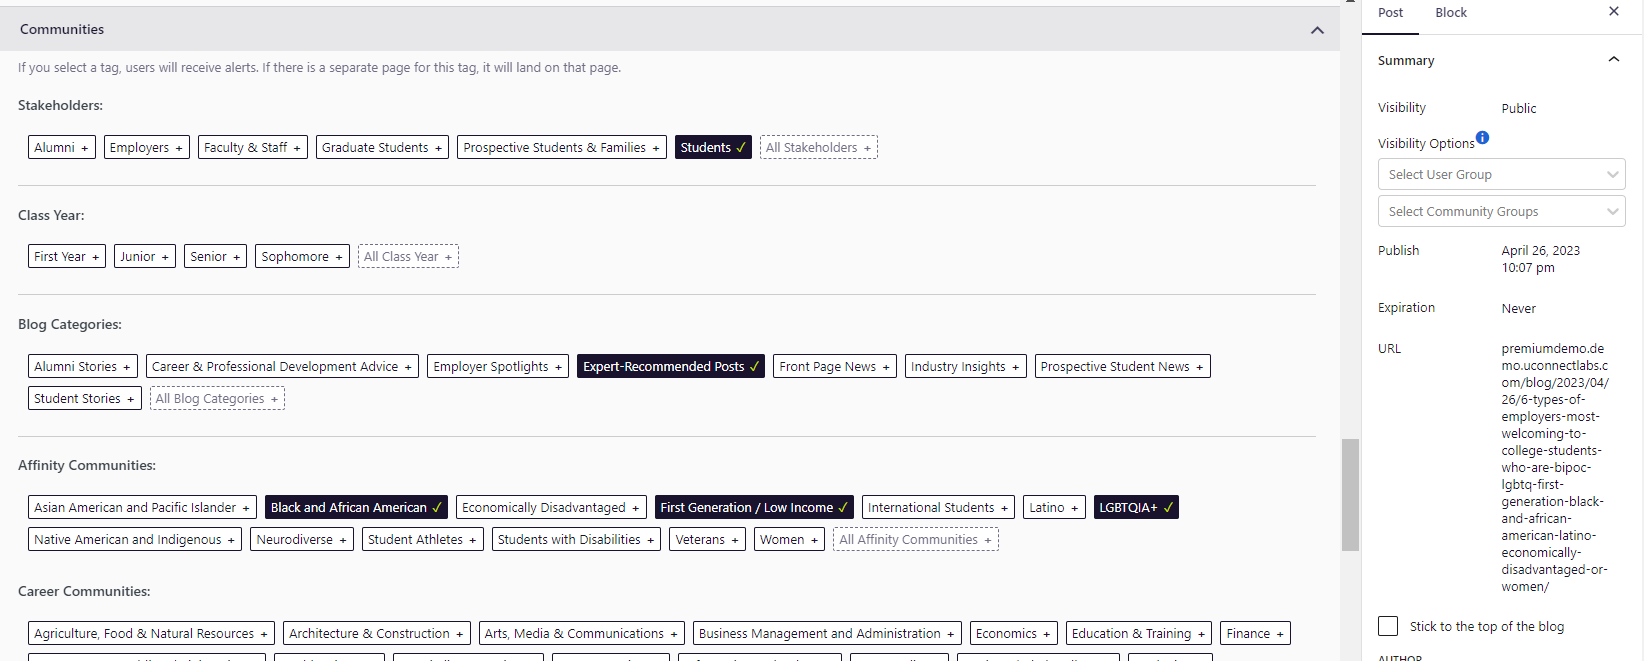Check Stick to the top of the blog

(x=1388, y=626)
